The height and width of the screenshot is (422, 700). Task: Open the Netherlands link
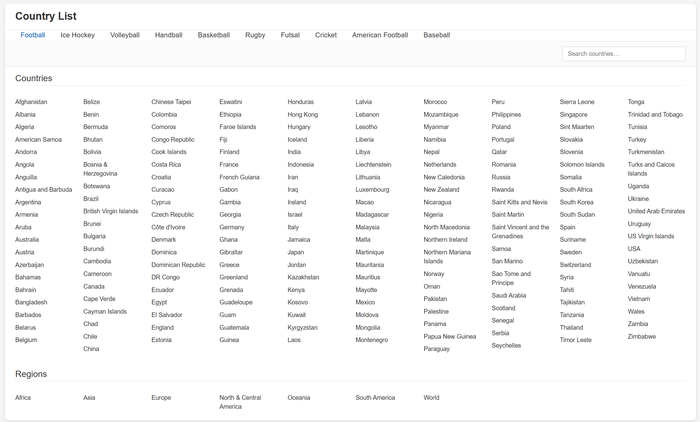[440, 164]
